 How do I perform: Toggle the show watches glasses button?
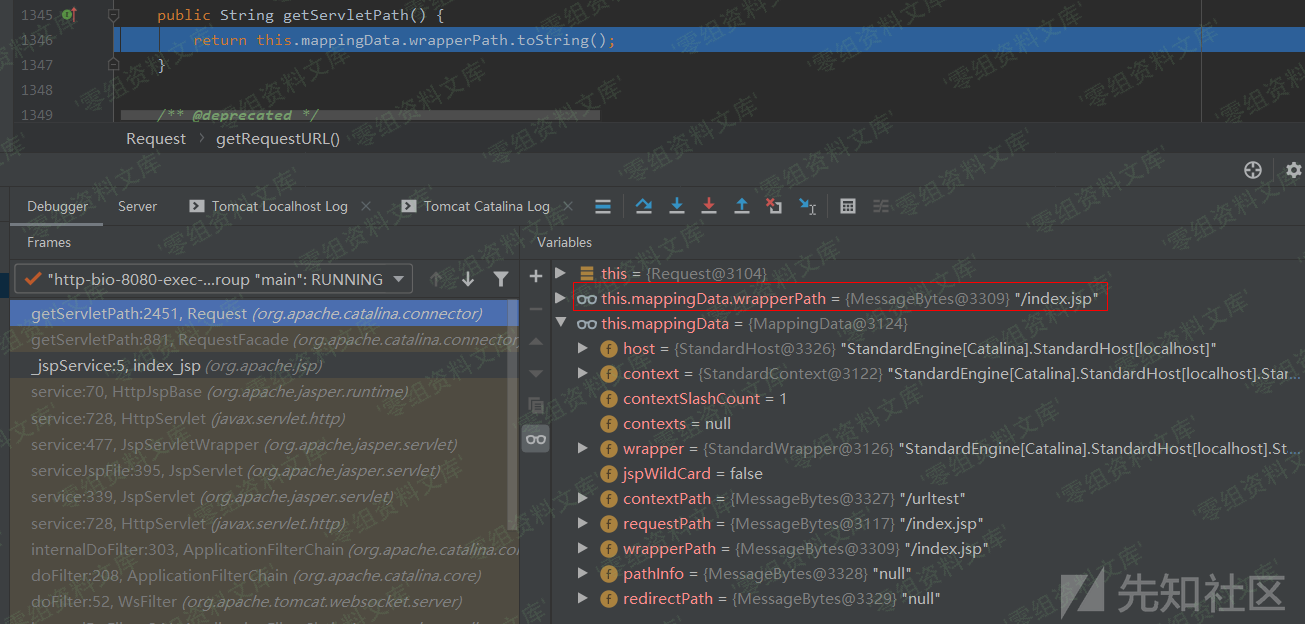coord(536,438)
